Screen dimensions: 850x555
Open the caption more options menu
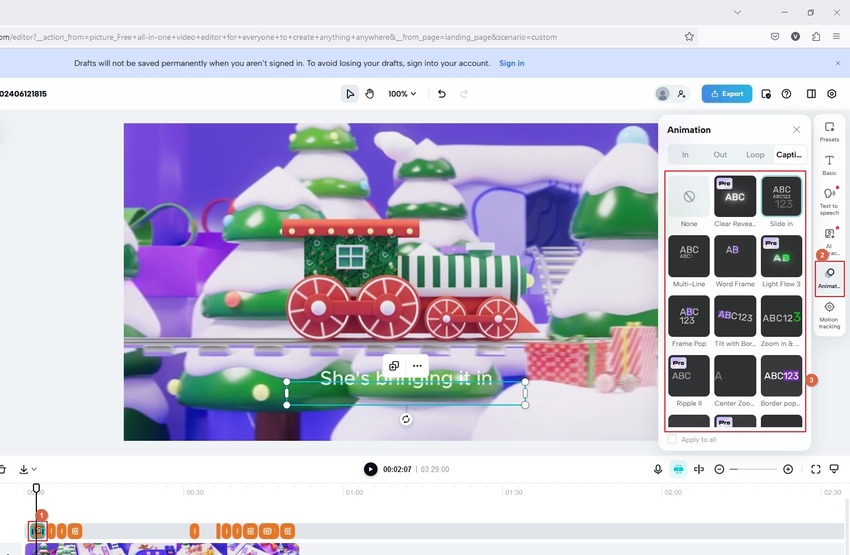417,366
